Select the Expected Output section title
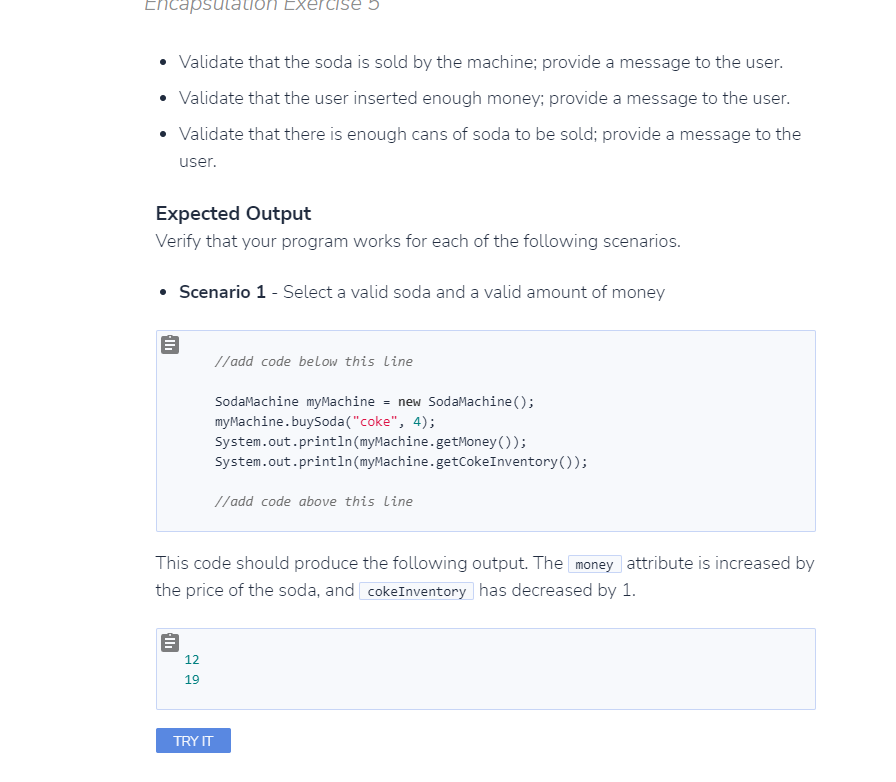The width and height of the screenshot is (896, 782). coord(233,213)
